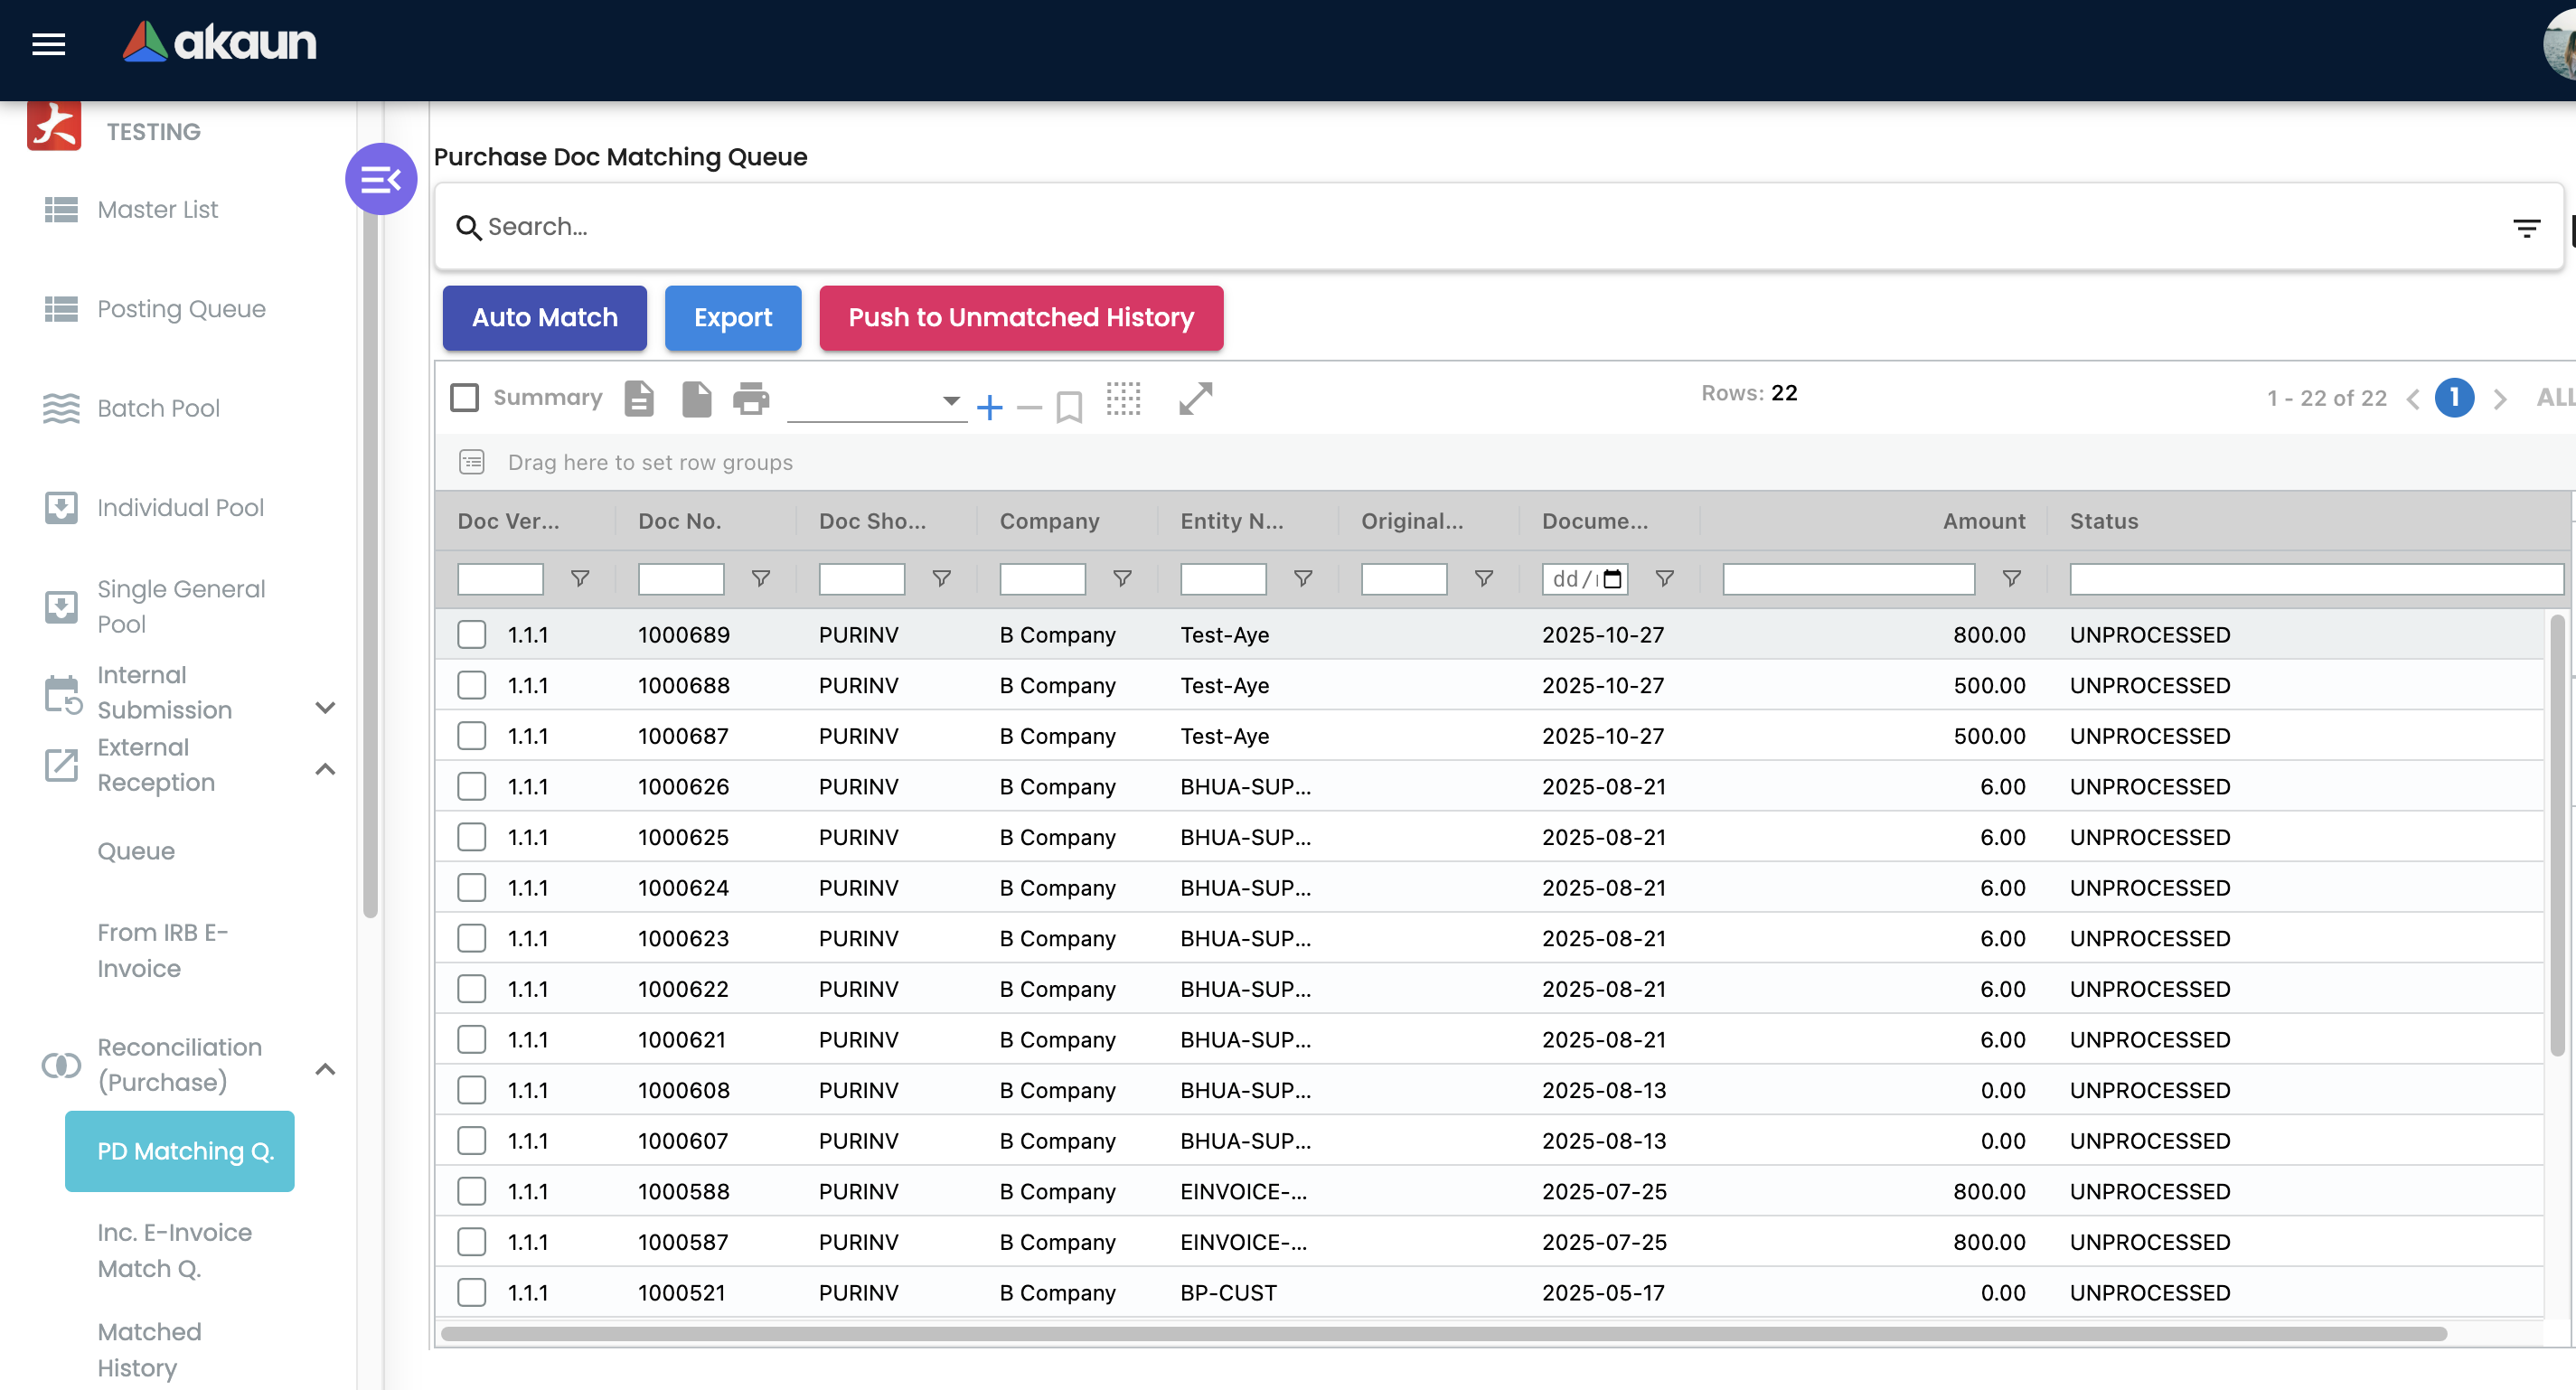Viewport: 2576px width, 1390px height.
Task: Open filter funnel for Original column
Action: click(1484, 579)
